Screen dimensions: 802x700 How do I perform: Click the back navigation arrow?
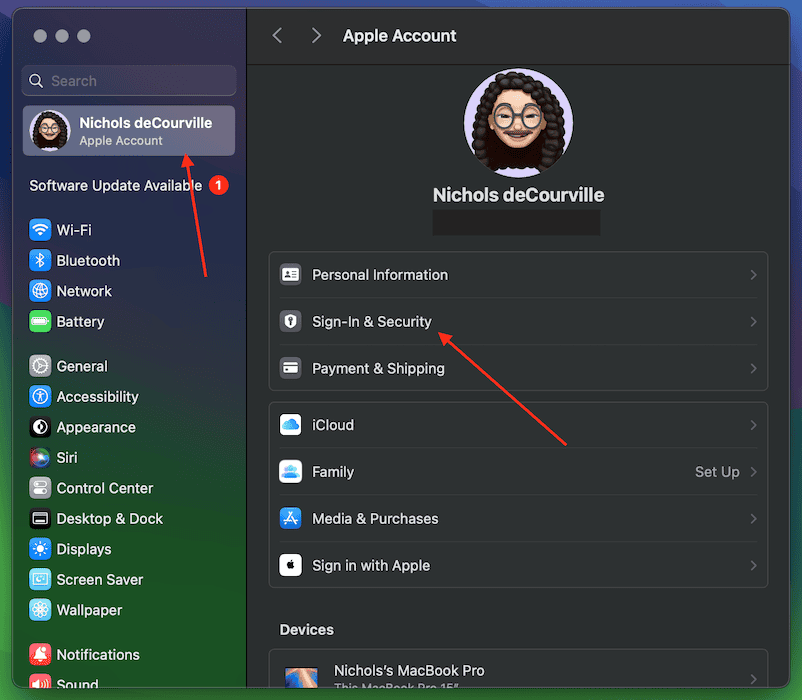pos(278,36)
